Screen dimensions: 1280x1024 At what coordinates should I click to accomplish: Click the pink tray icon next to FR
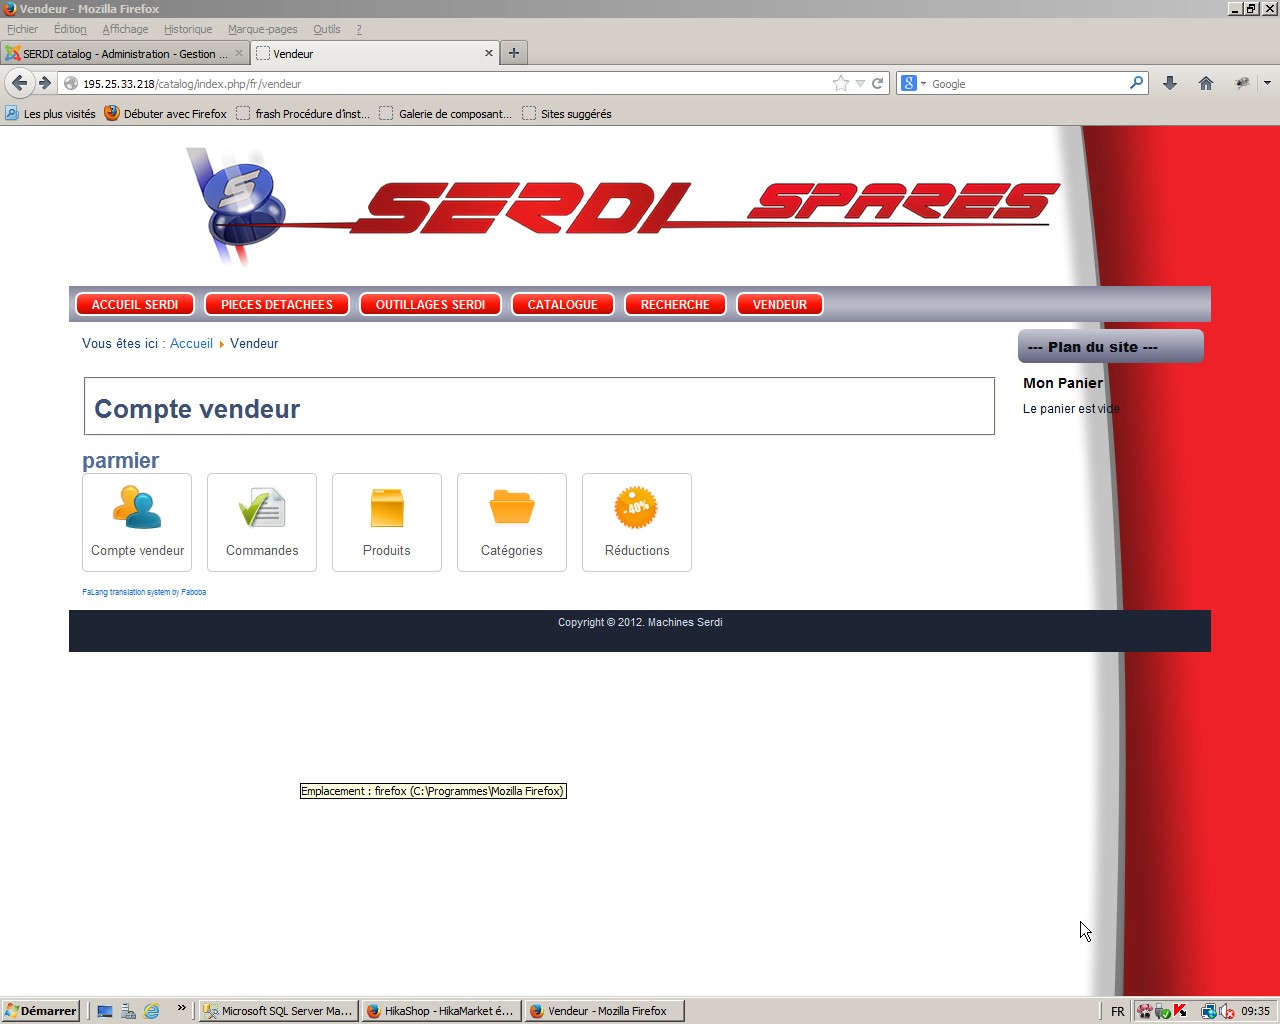pos(1145,1011)
